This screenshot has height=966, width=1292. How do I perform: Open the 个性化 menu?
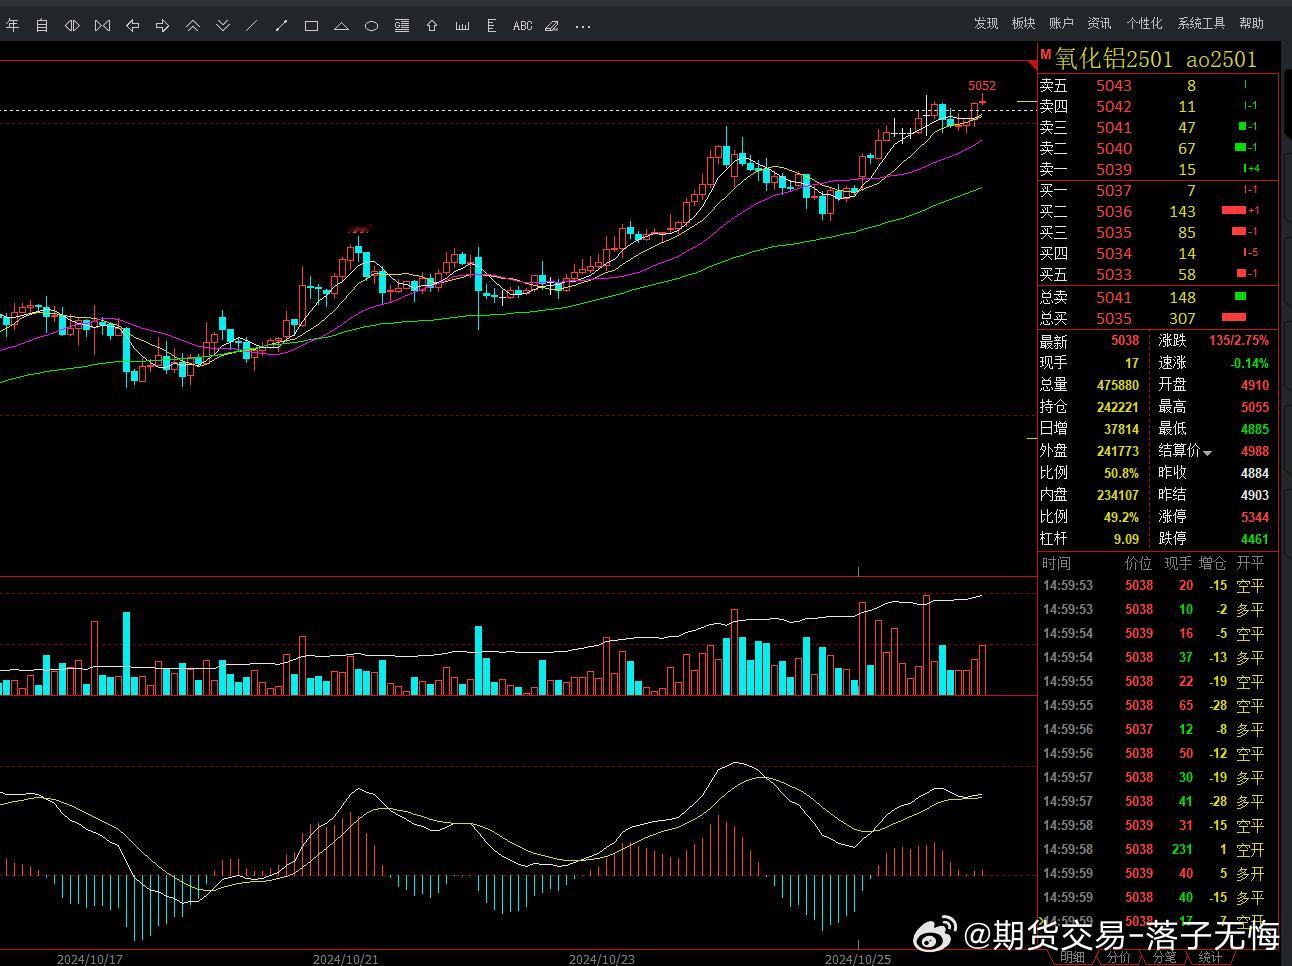coord(1144,23)
